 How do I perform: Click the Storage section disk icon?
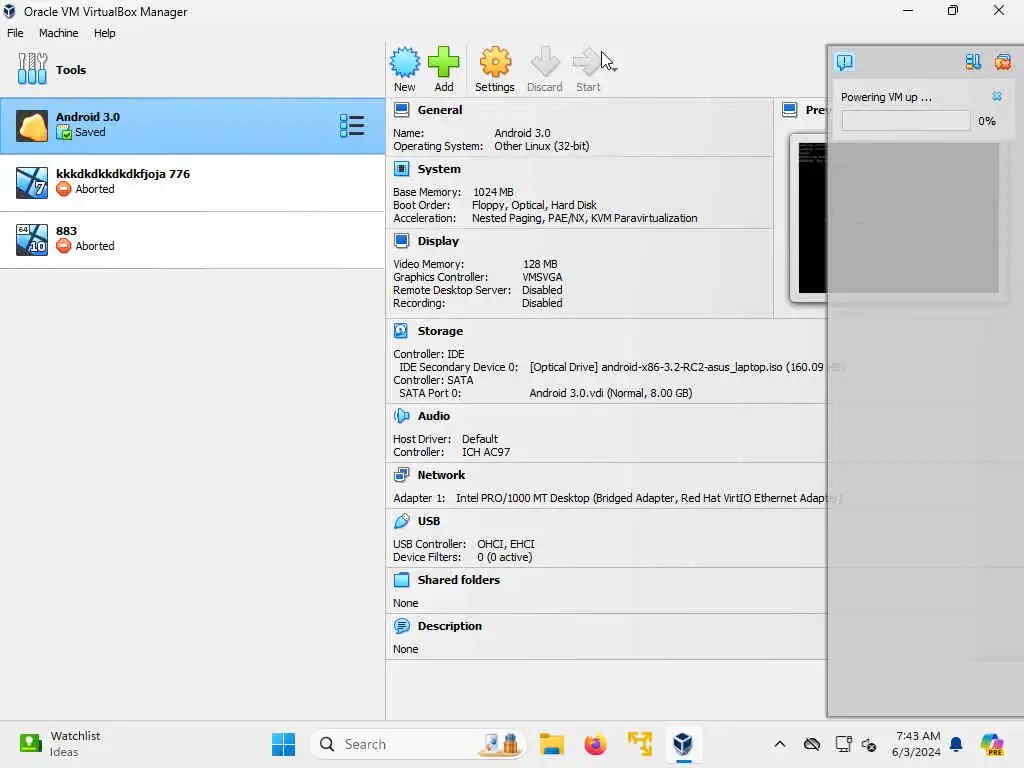point(401,331)
